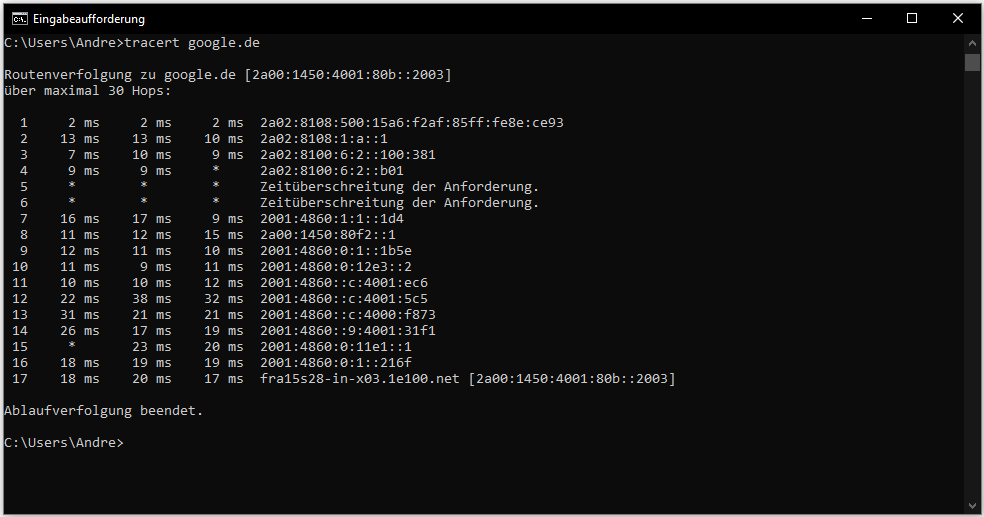Click the Eingabeaufforderung title text
The image size is (984, 517).
tap(89, 19)
